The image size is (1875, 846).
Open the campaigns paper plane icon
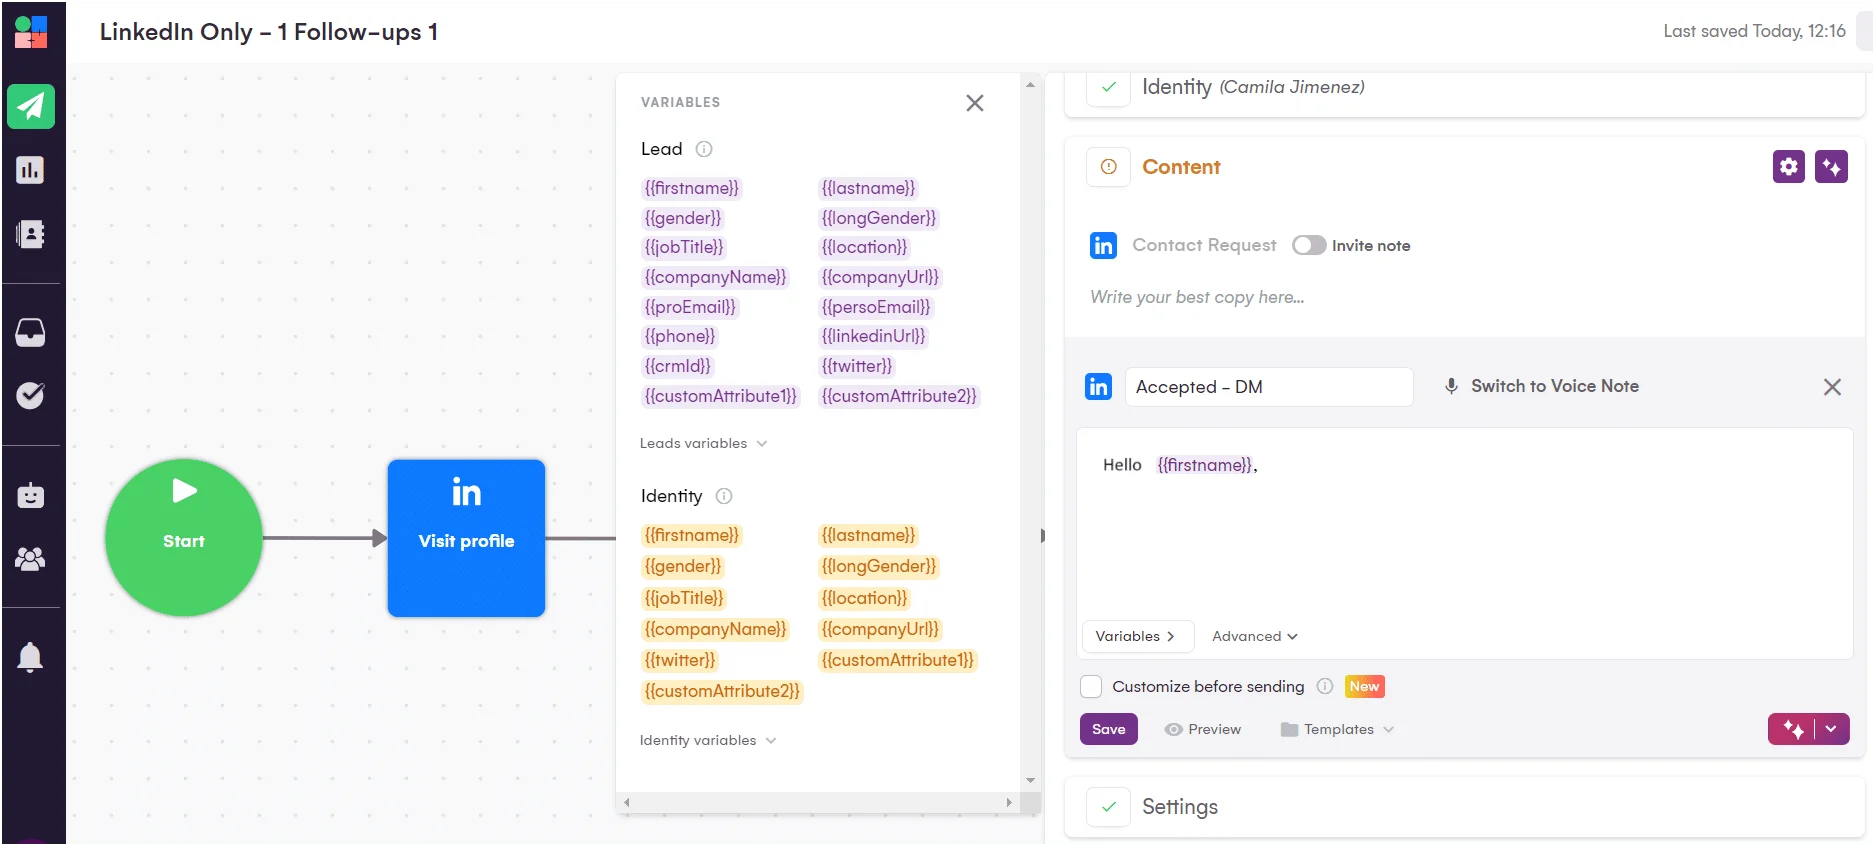(31, 106)
